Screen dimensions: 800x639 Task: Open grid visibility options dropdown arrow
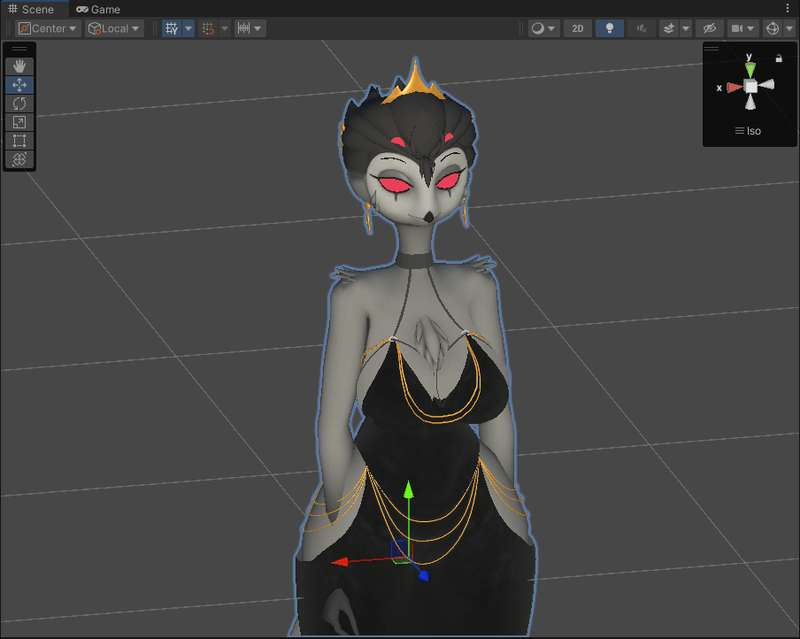pyautogui.click(x=188, y=29)
